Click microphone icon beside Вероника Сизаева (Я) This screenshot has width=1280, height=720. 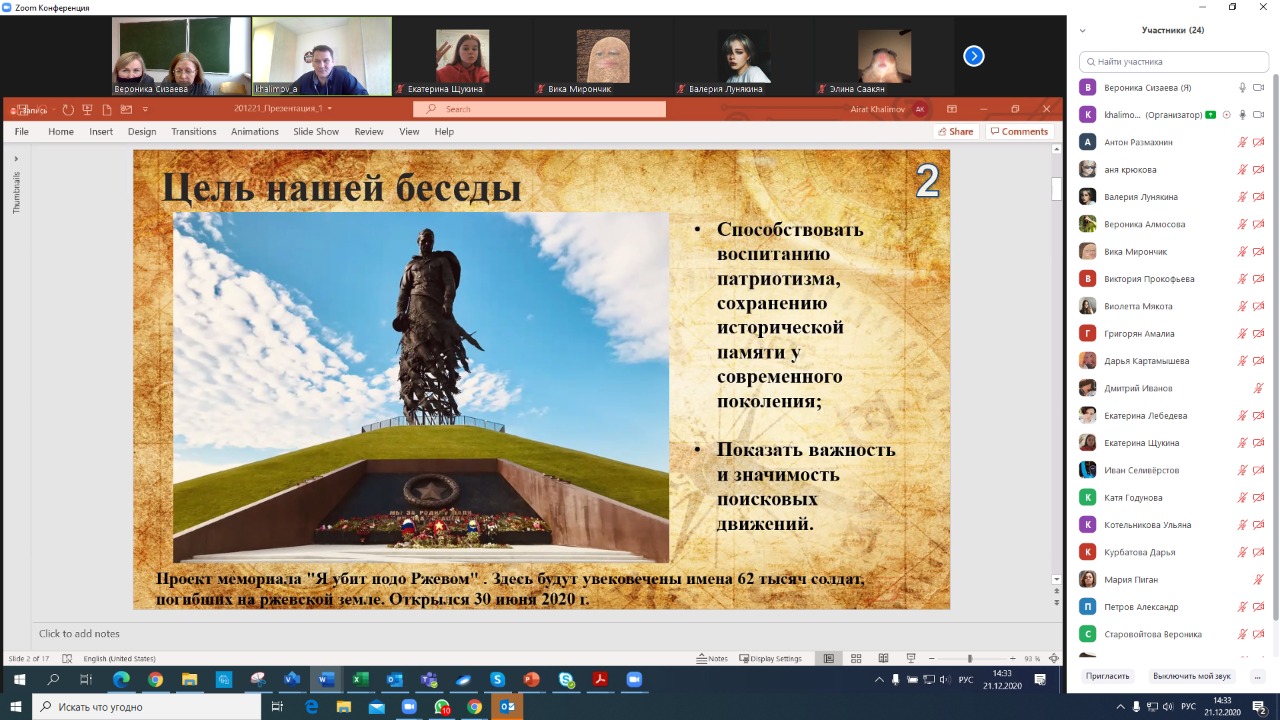click(1243, 88)
